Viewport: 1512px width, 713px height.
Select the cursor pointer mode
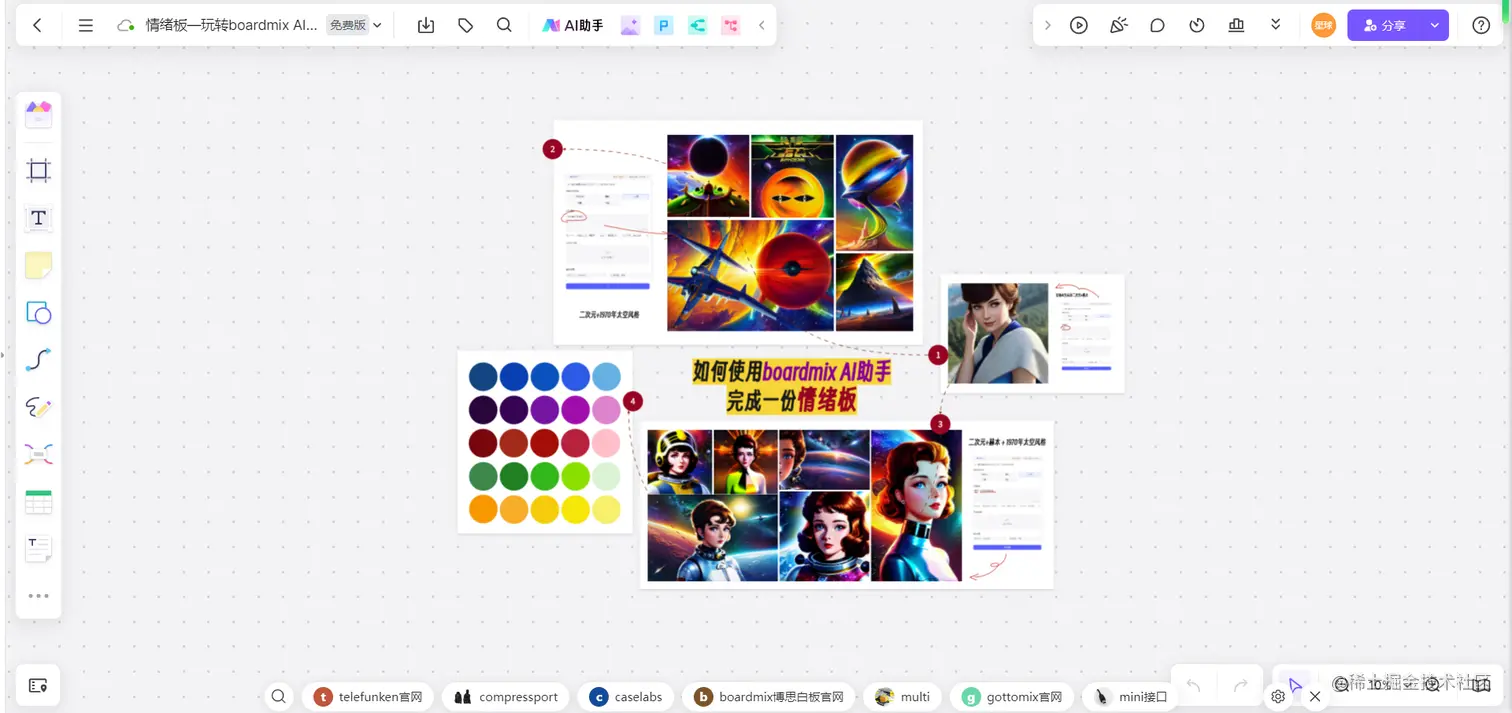point(1295,685)
